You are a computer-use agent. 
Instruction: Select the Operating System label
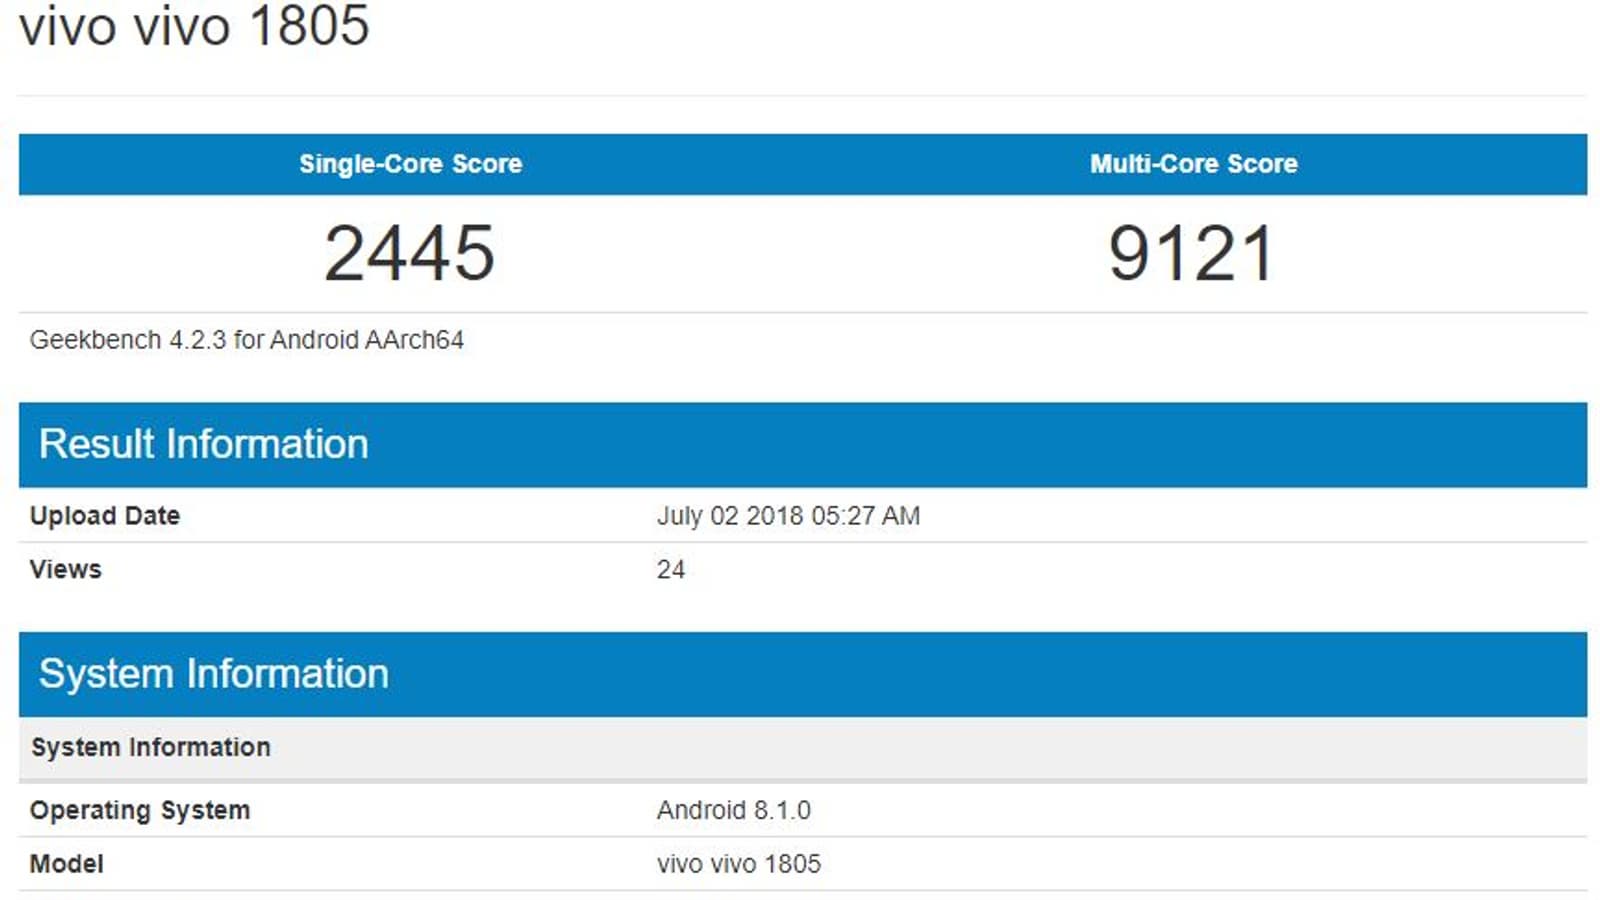tap(140, 810)
